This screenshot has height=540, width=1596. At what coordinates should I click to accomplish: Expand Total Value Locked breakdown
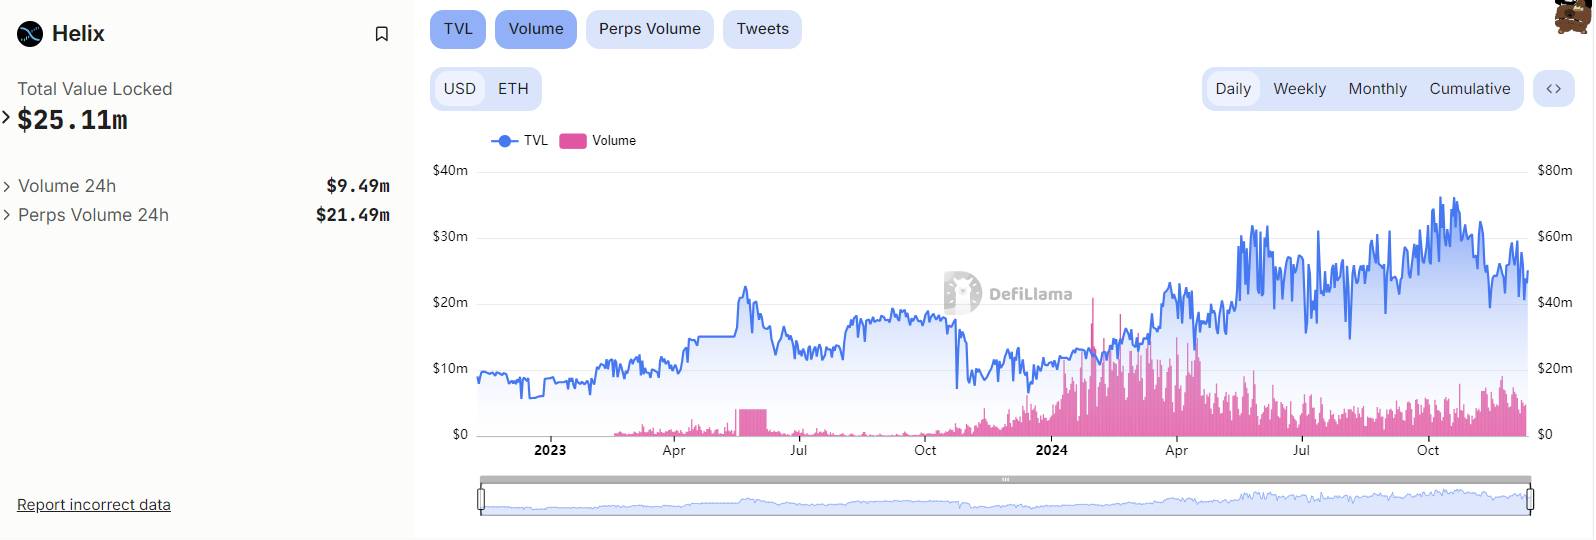(x=7, y=118)
